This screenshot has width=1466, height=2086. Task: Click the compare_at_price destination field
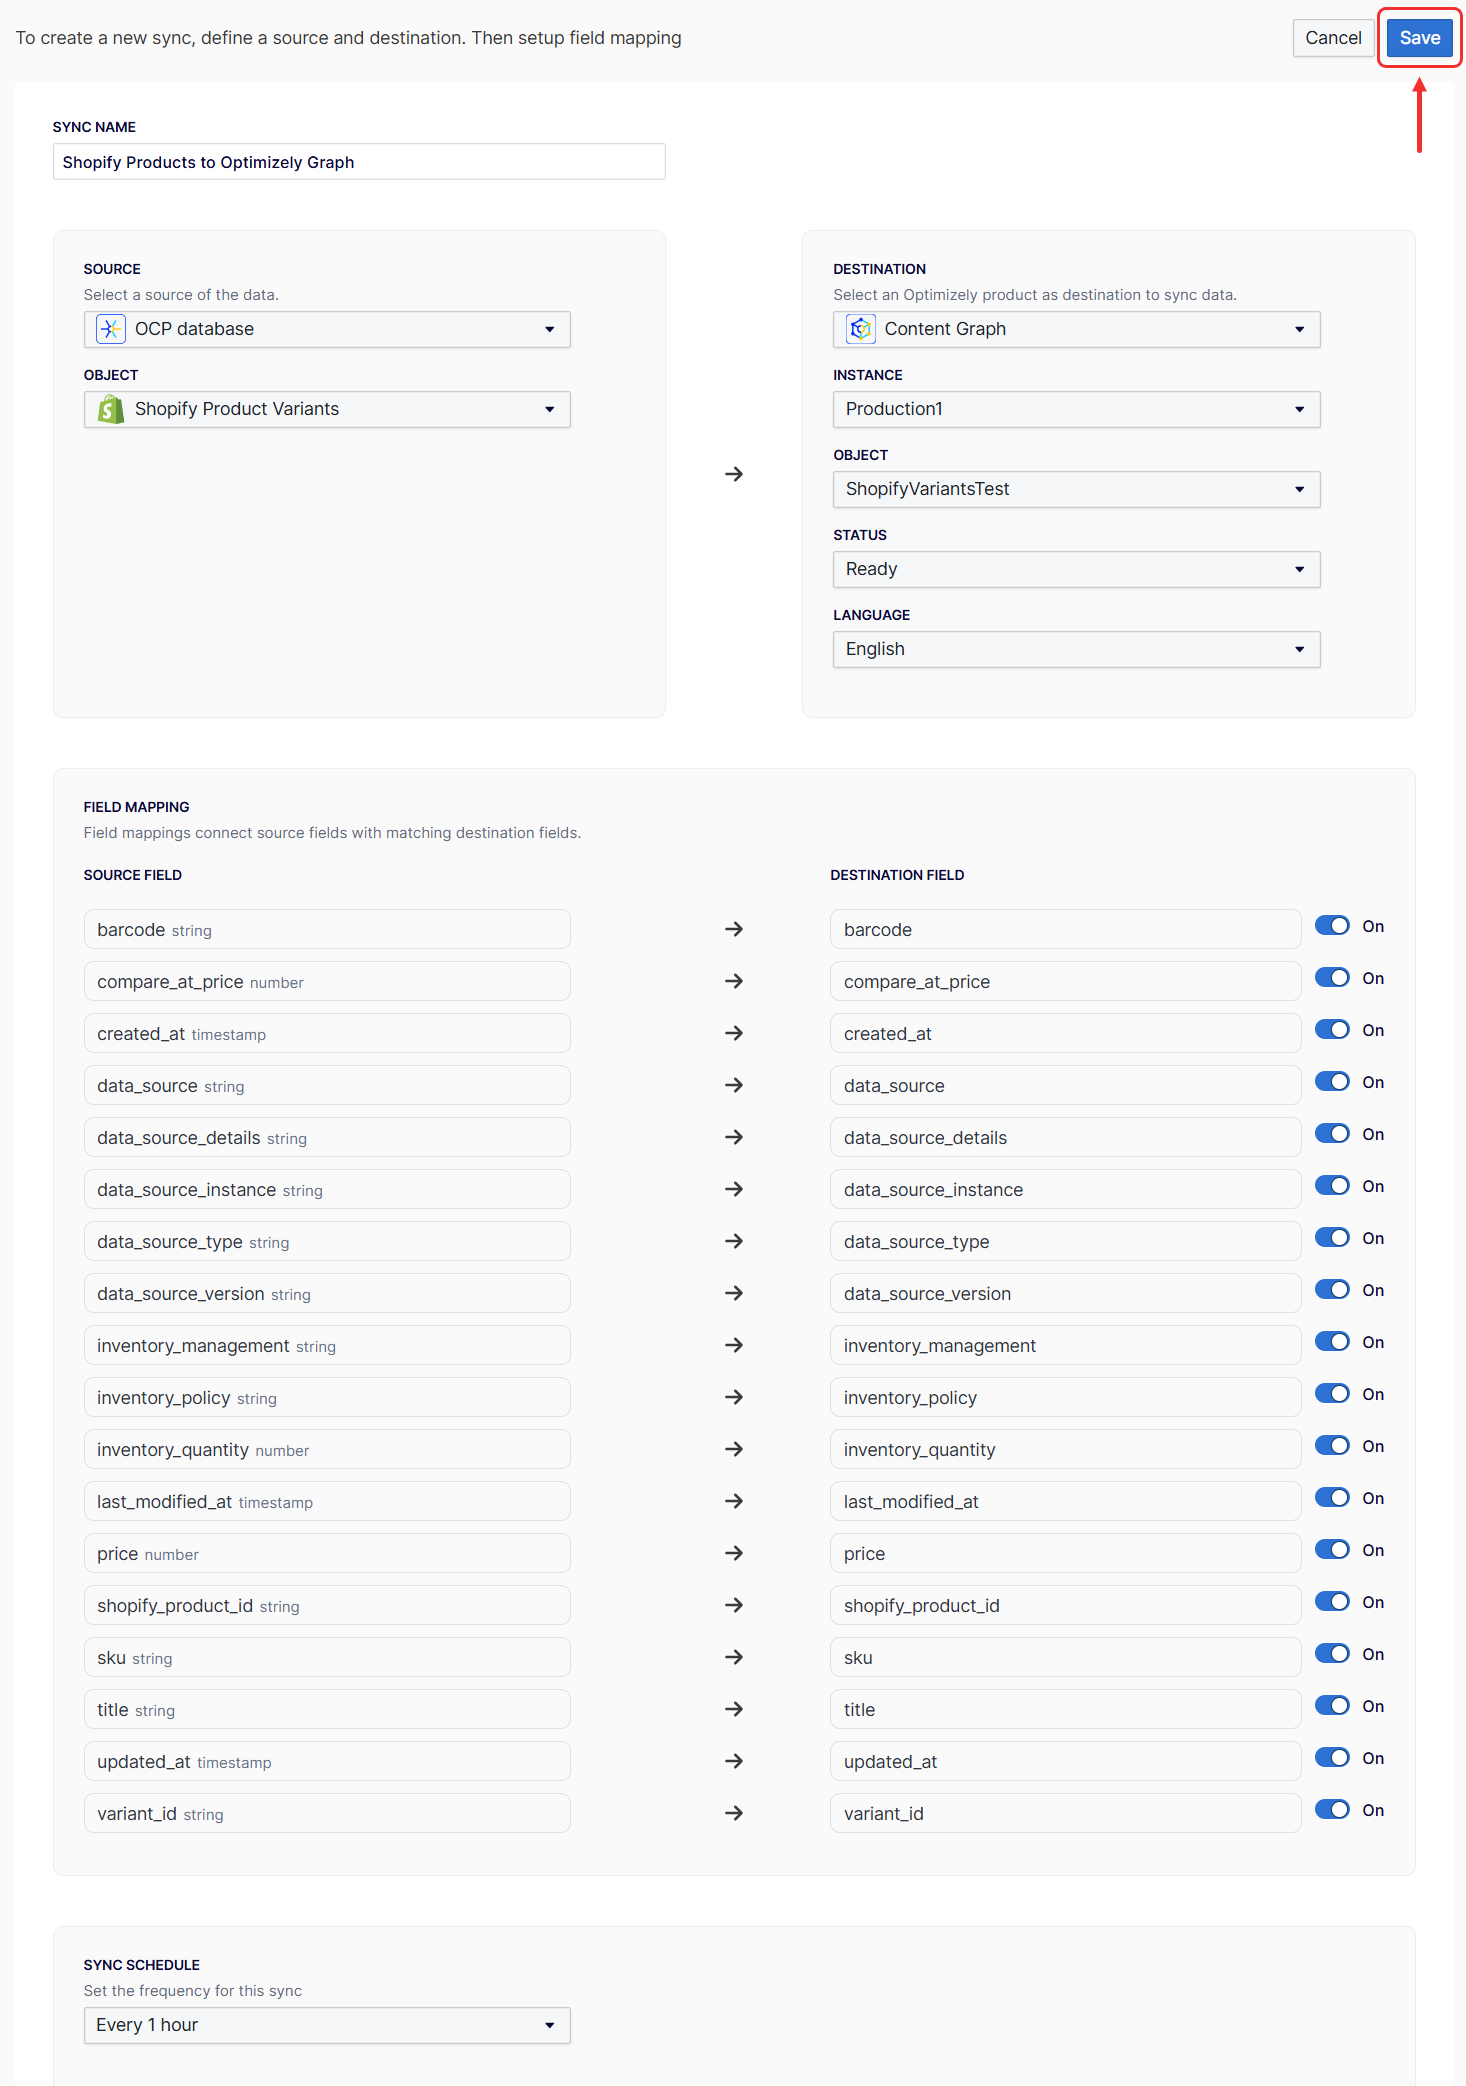click(1065, 981)
